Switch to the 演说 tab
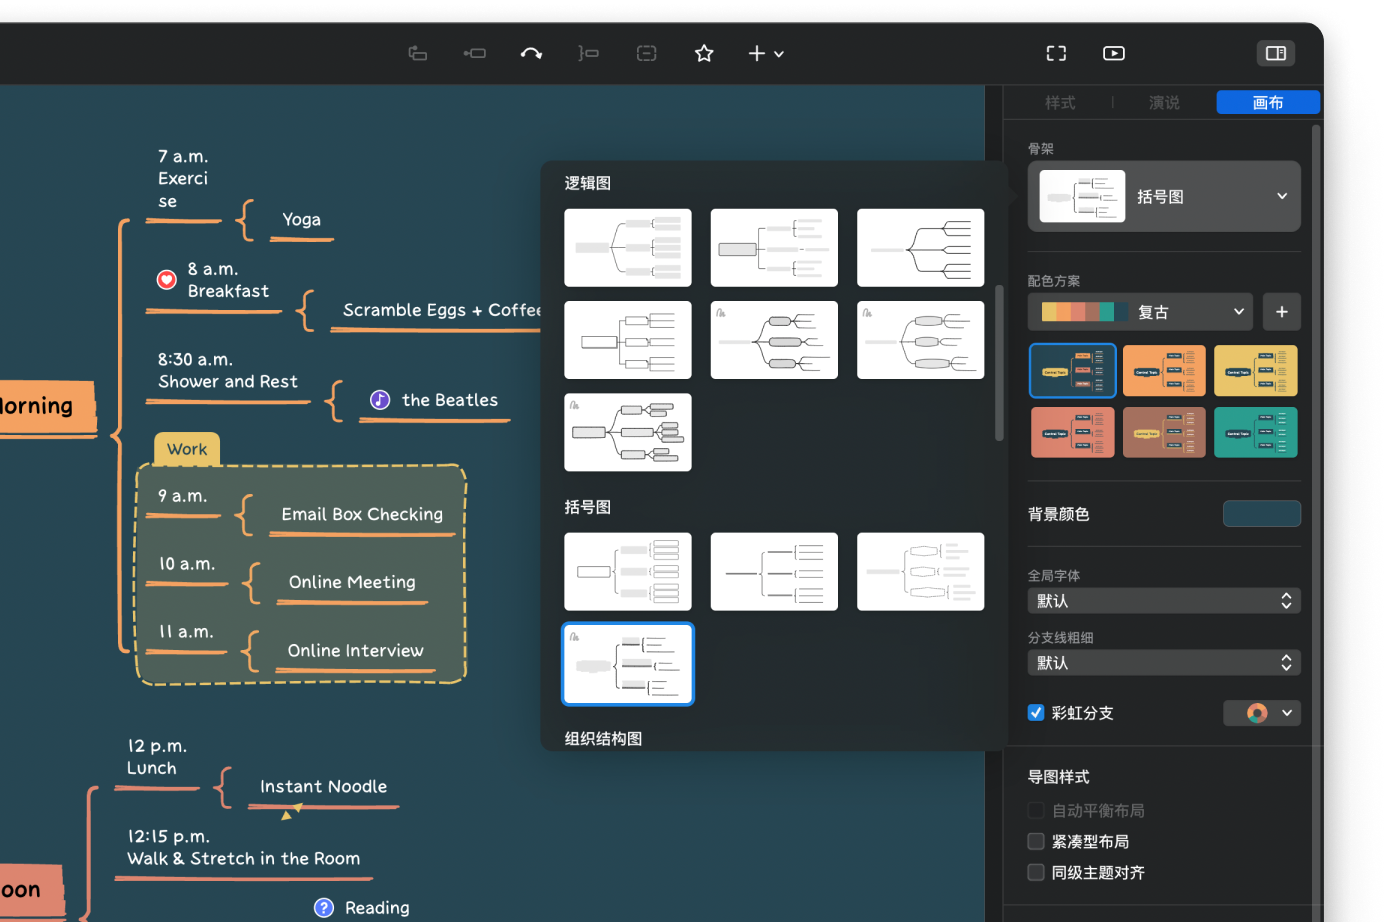The image size is (1390, 922). tap(1163, 102)
